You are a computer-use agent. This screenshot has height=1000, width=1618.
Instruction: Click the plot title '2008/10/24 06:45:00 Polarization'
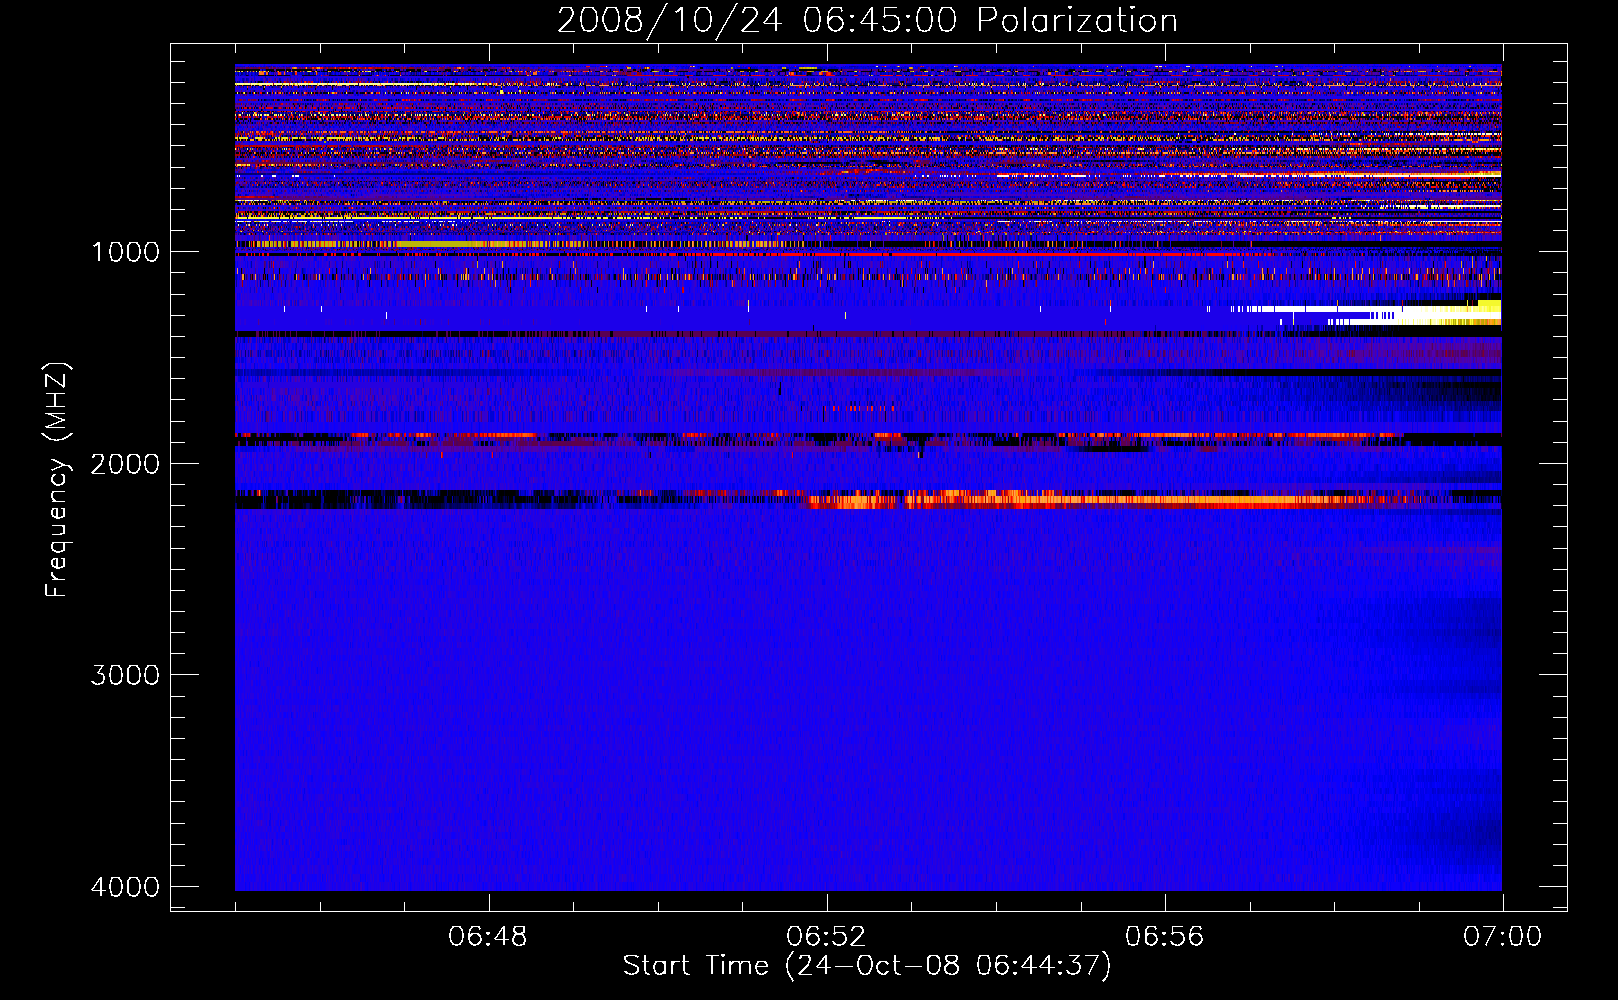pos(867,20)
